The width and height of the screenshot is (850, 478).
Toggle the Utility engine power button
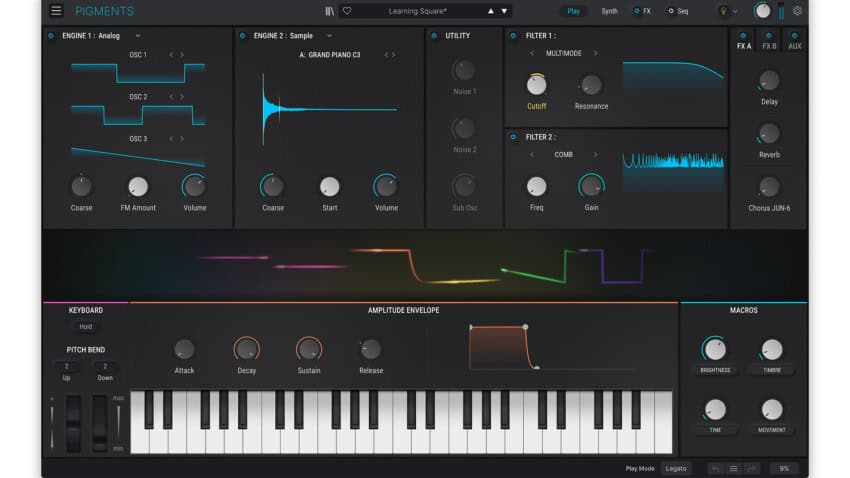pyautogui.click(x=434, y=36)
